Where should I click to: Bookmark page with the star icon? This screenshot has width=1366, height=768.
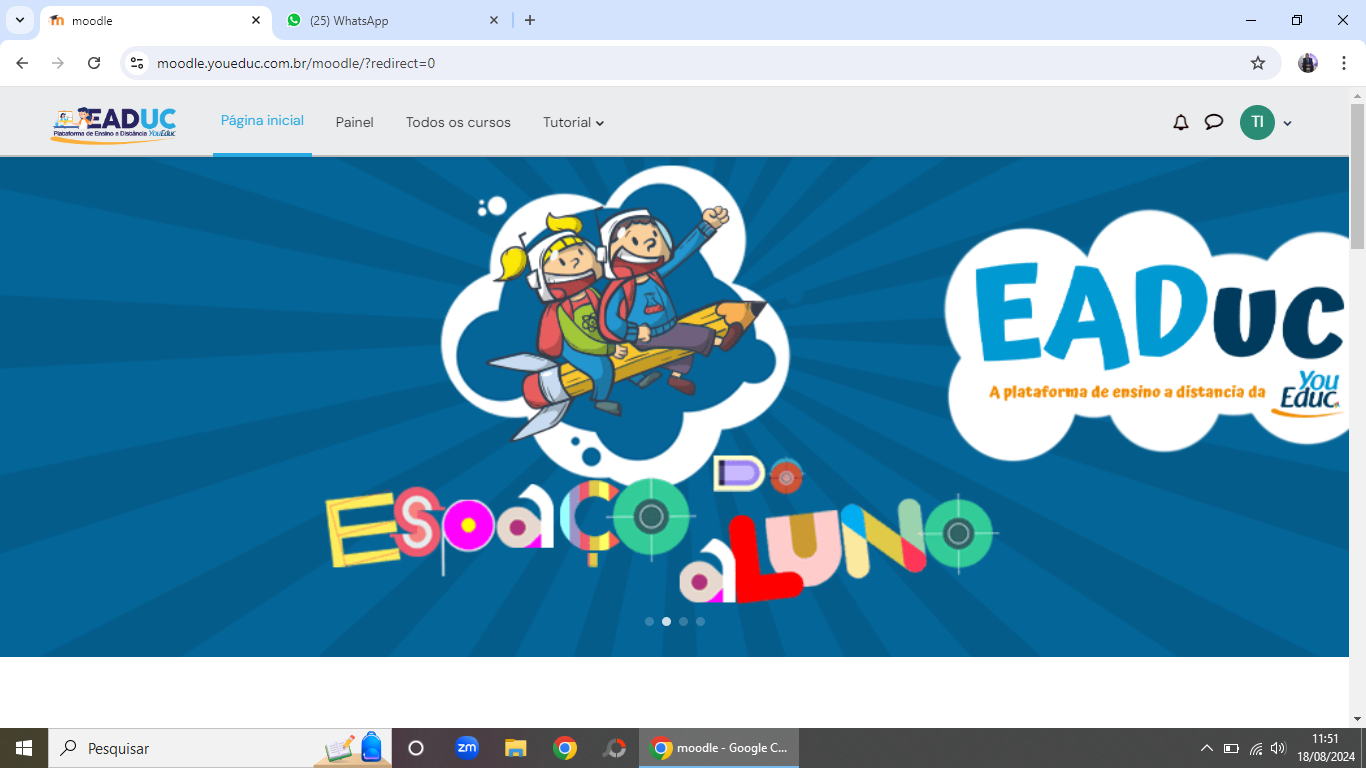pos(1258,63)
